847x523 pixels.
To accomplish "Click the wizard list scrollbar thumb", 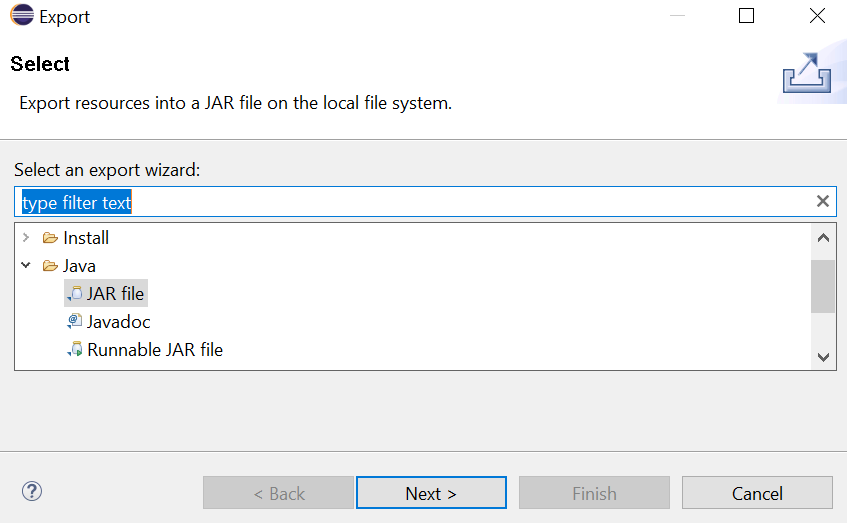I will pyautogui.click(x=823, y=286).
